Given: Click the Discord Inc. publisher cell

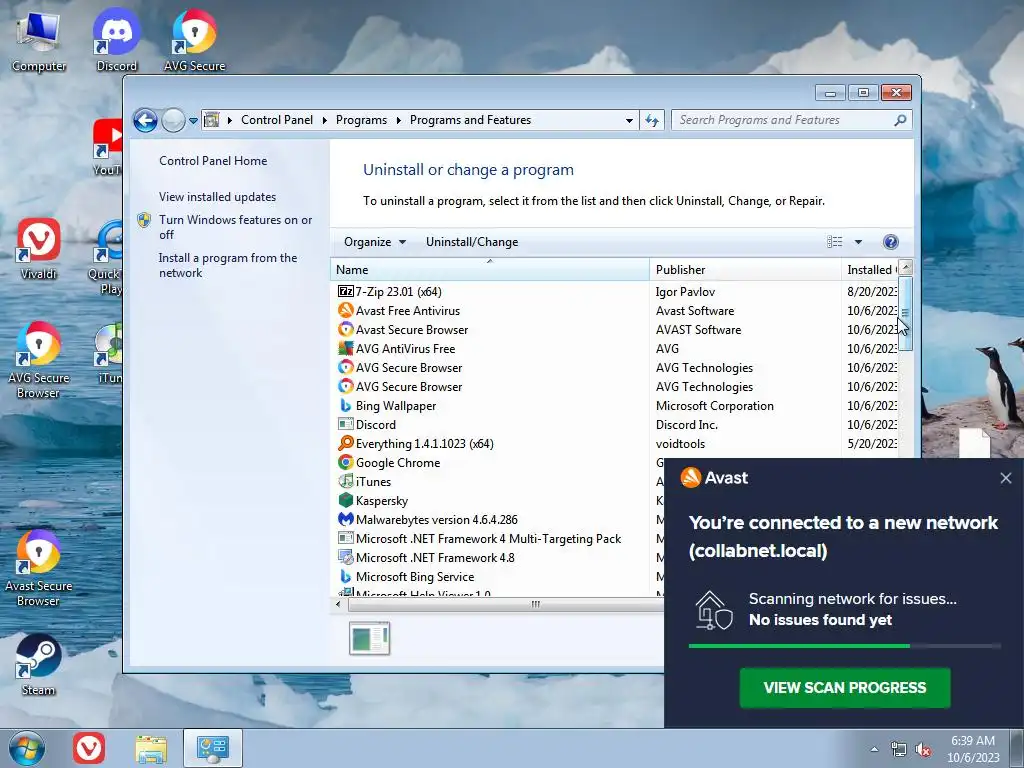Looking at the screenshot, I should (686, 424).
